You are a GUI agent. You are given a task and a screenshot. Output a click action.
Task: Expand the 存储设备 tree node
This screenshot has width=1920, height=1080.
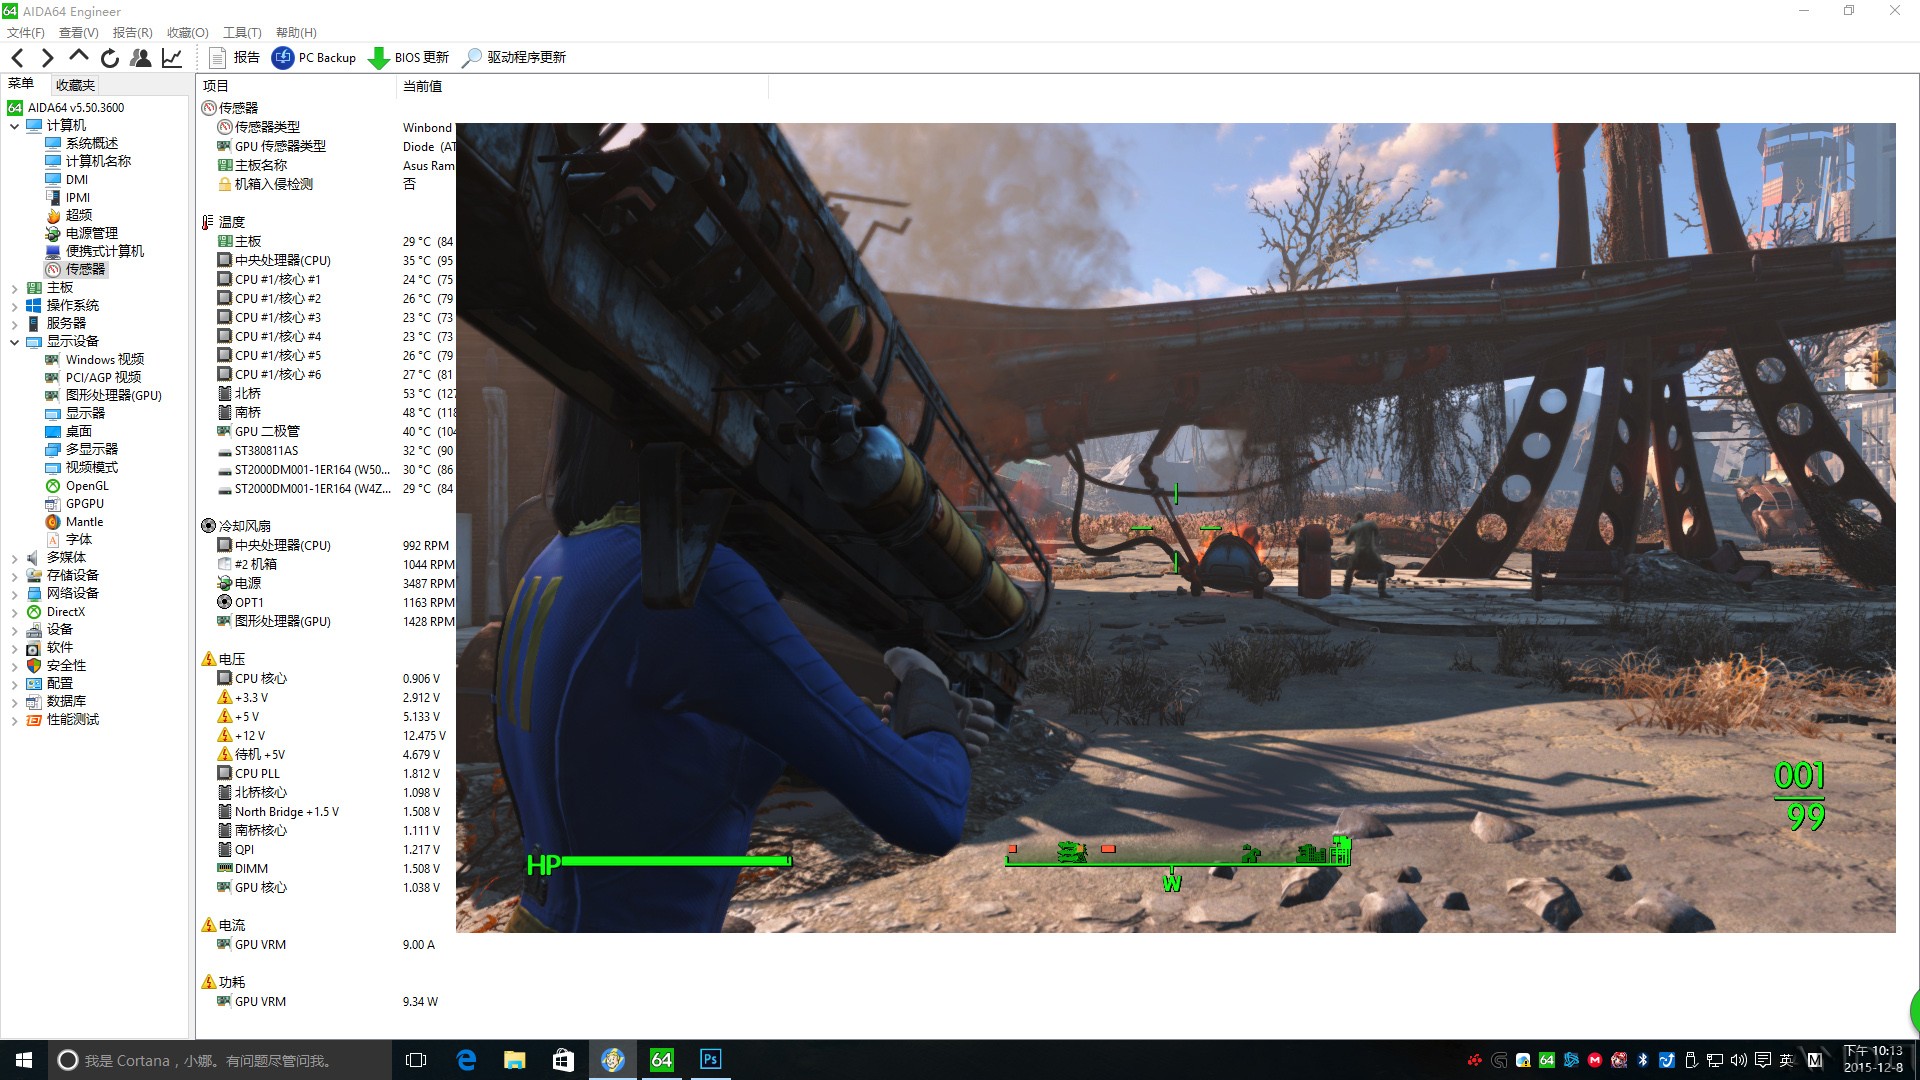click(14, 576)
